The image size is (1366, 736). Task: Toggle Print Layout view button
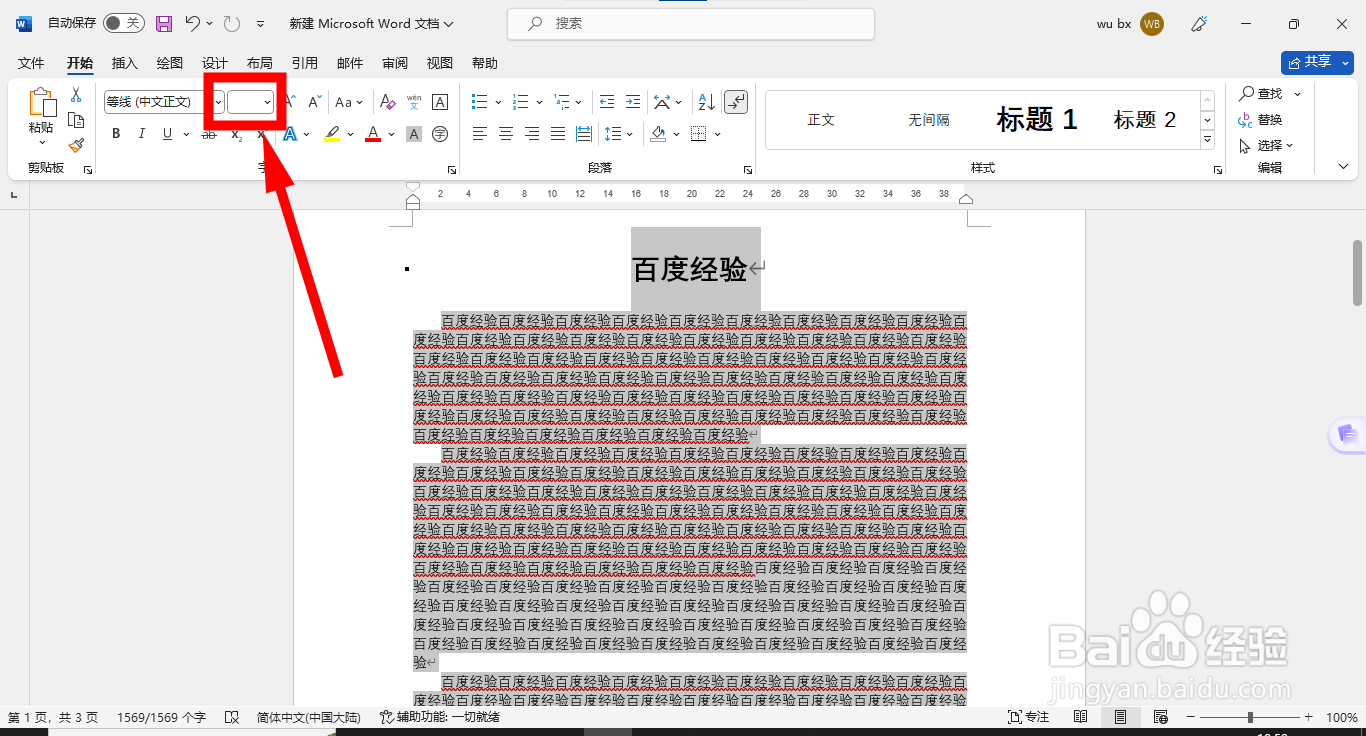[1121, 717]
